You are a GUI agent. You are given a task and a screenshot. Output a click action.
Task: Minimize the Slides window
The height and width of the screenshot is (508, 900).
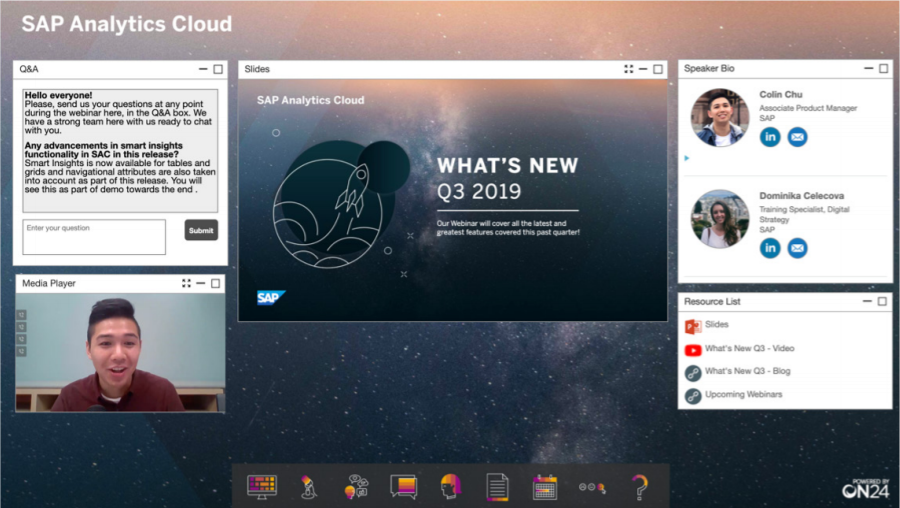point(643,69)
